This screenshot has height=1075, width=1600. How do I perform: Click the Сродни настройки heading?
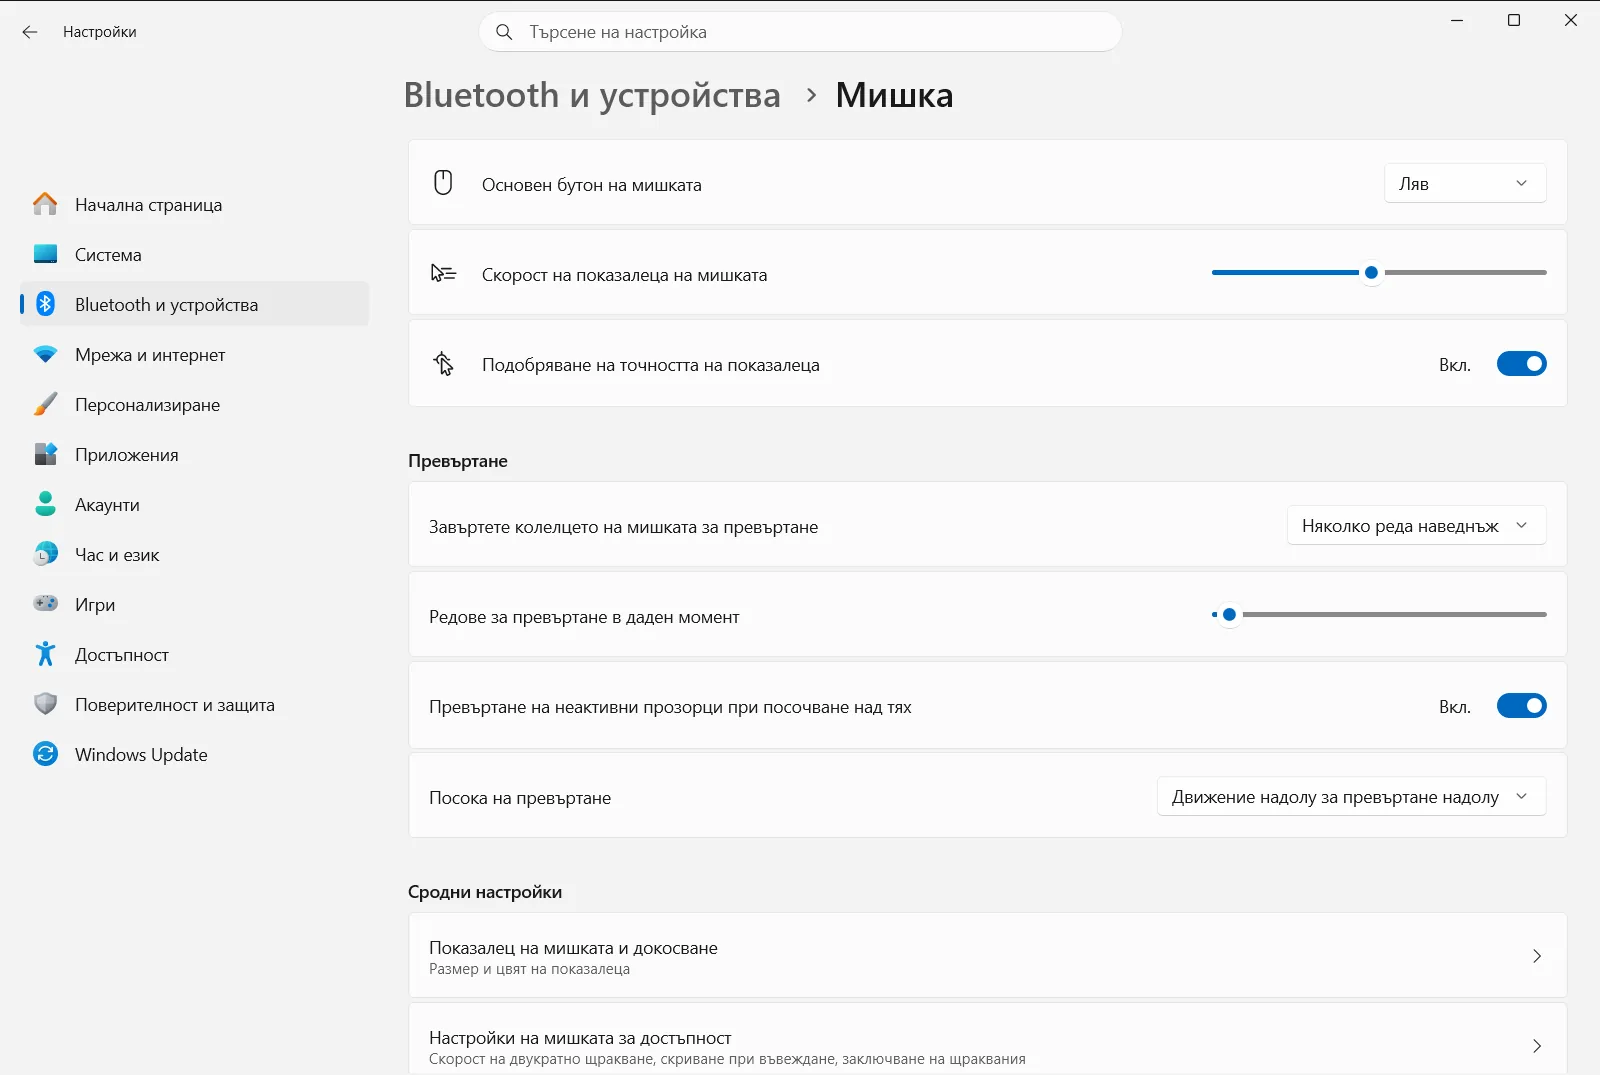[485, 892]
